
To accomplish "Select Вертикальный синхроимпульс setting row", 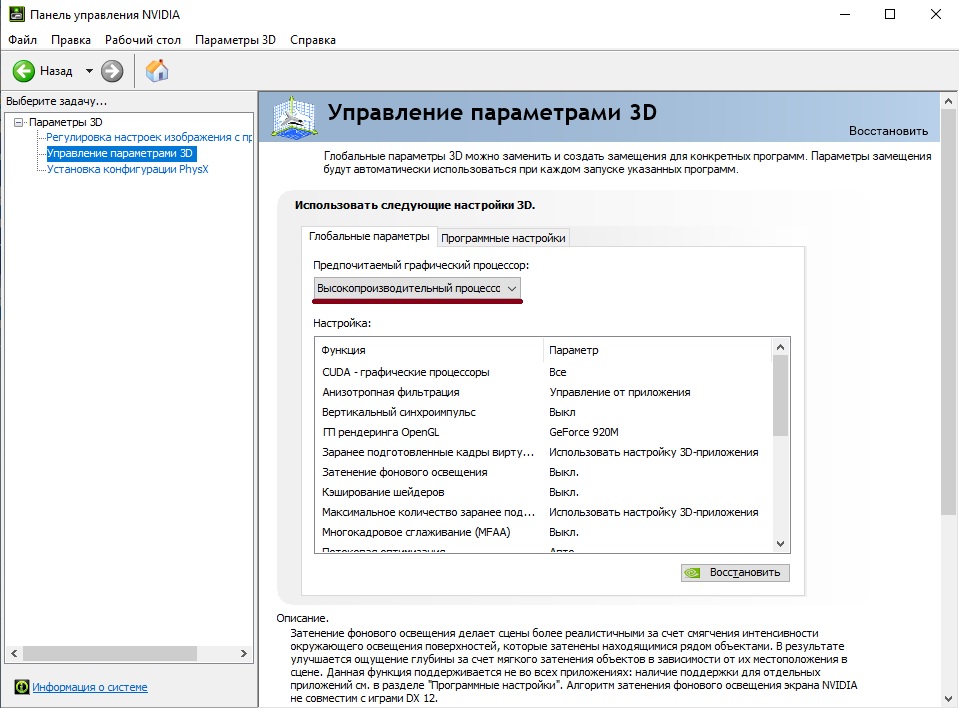I will coord(543,413).
